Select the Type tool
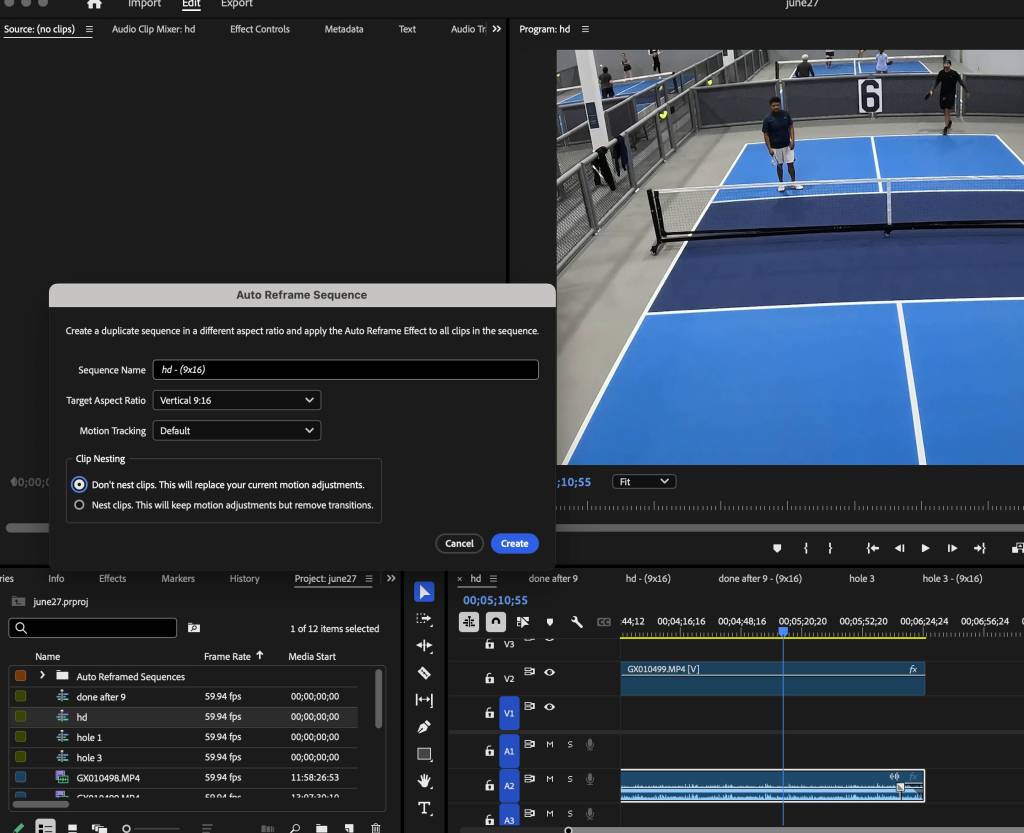This screenshot has width=1024, height=833. pyautogui.click(x=424, y=808)
